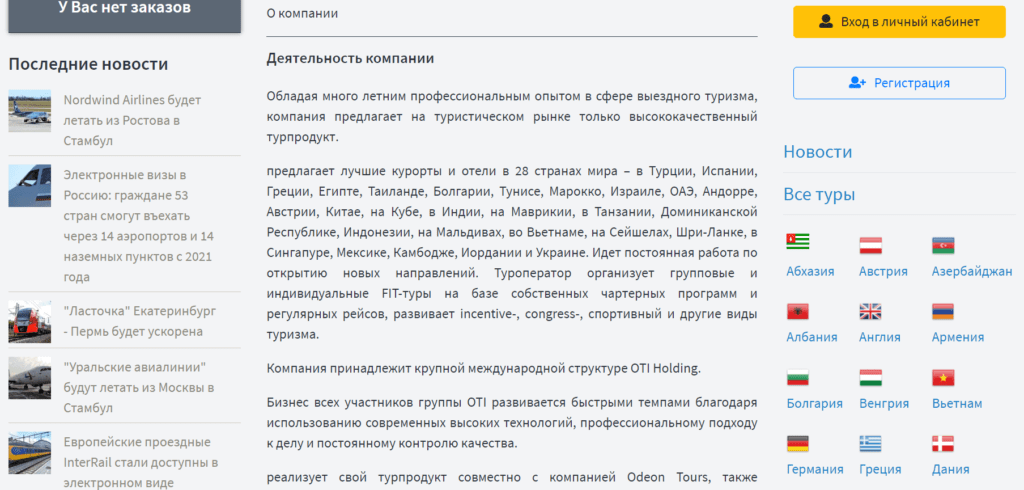Click the Nordwind airplane news thumbnail
The width and height of the screenshot is (1024, 490).
pyautogui.click(x=29, y=110)
